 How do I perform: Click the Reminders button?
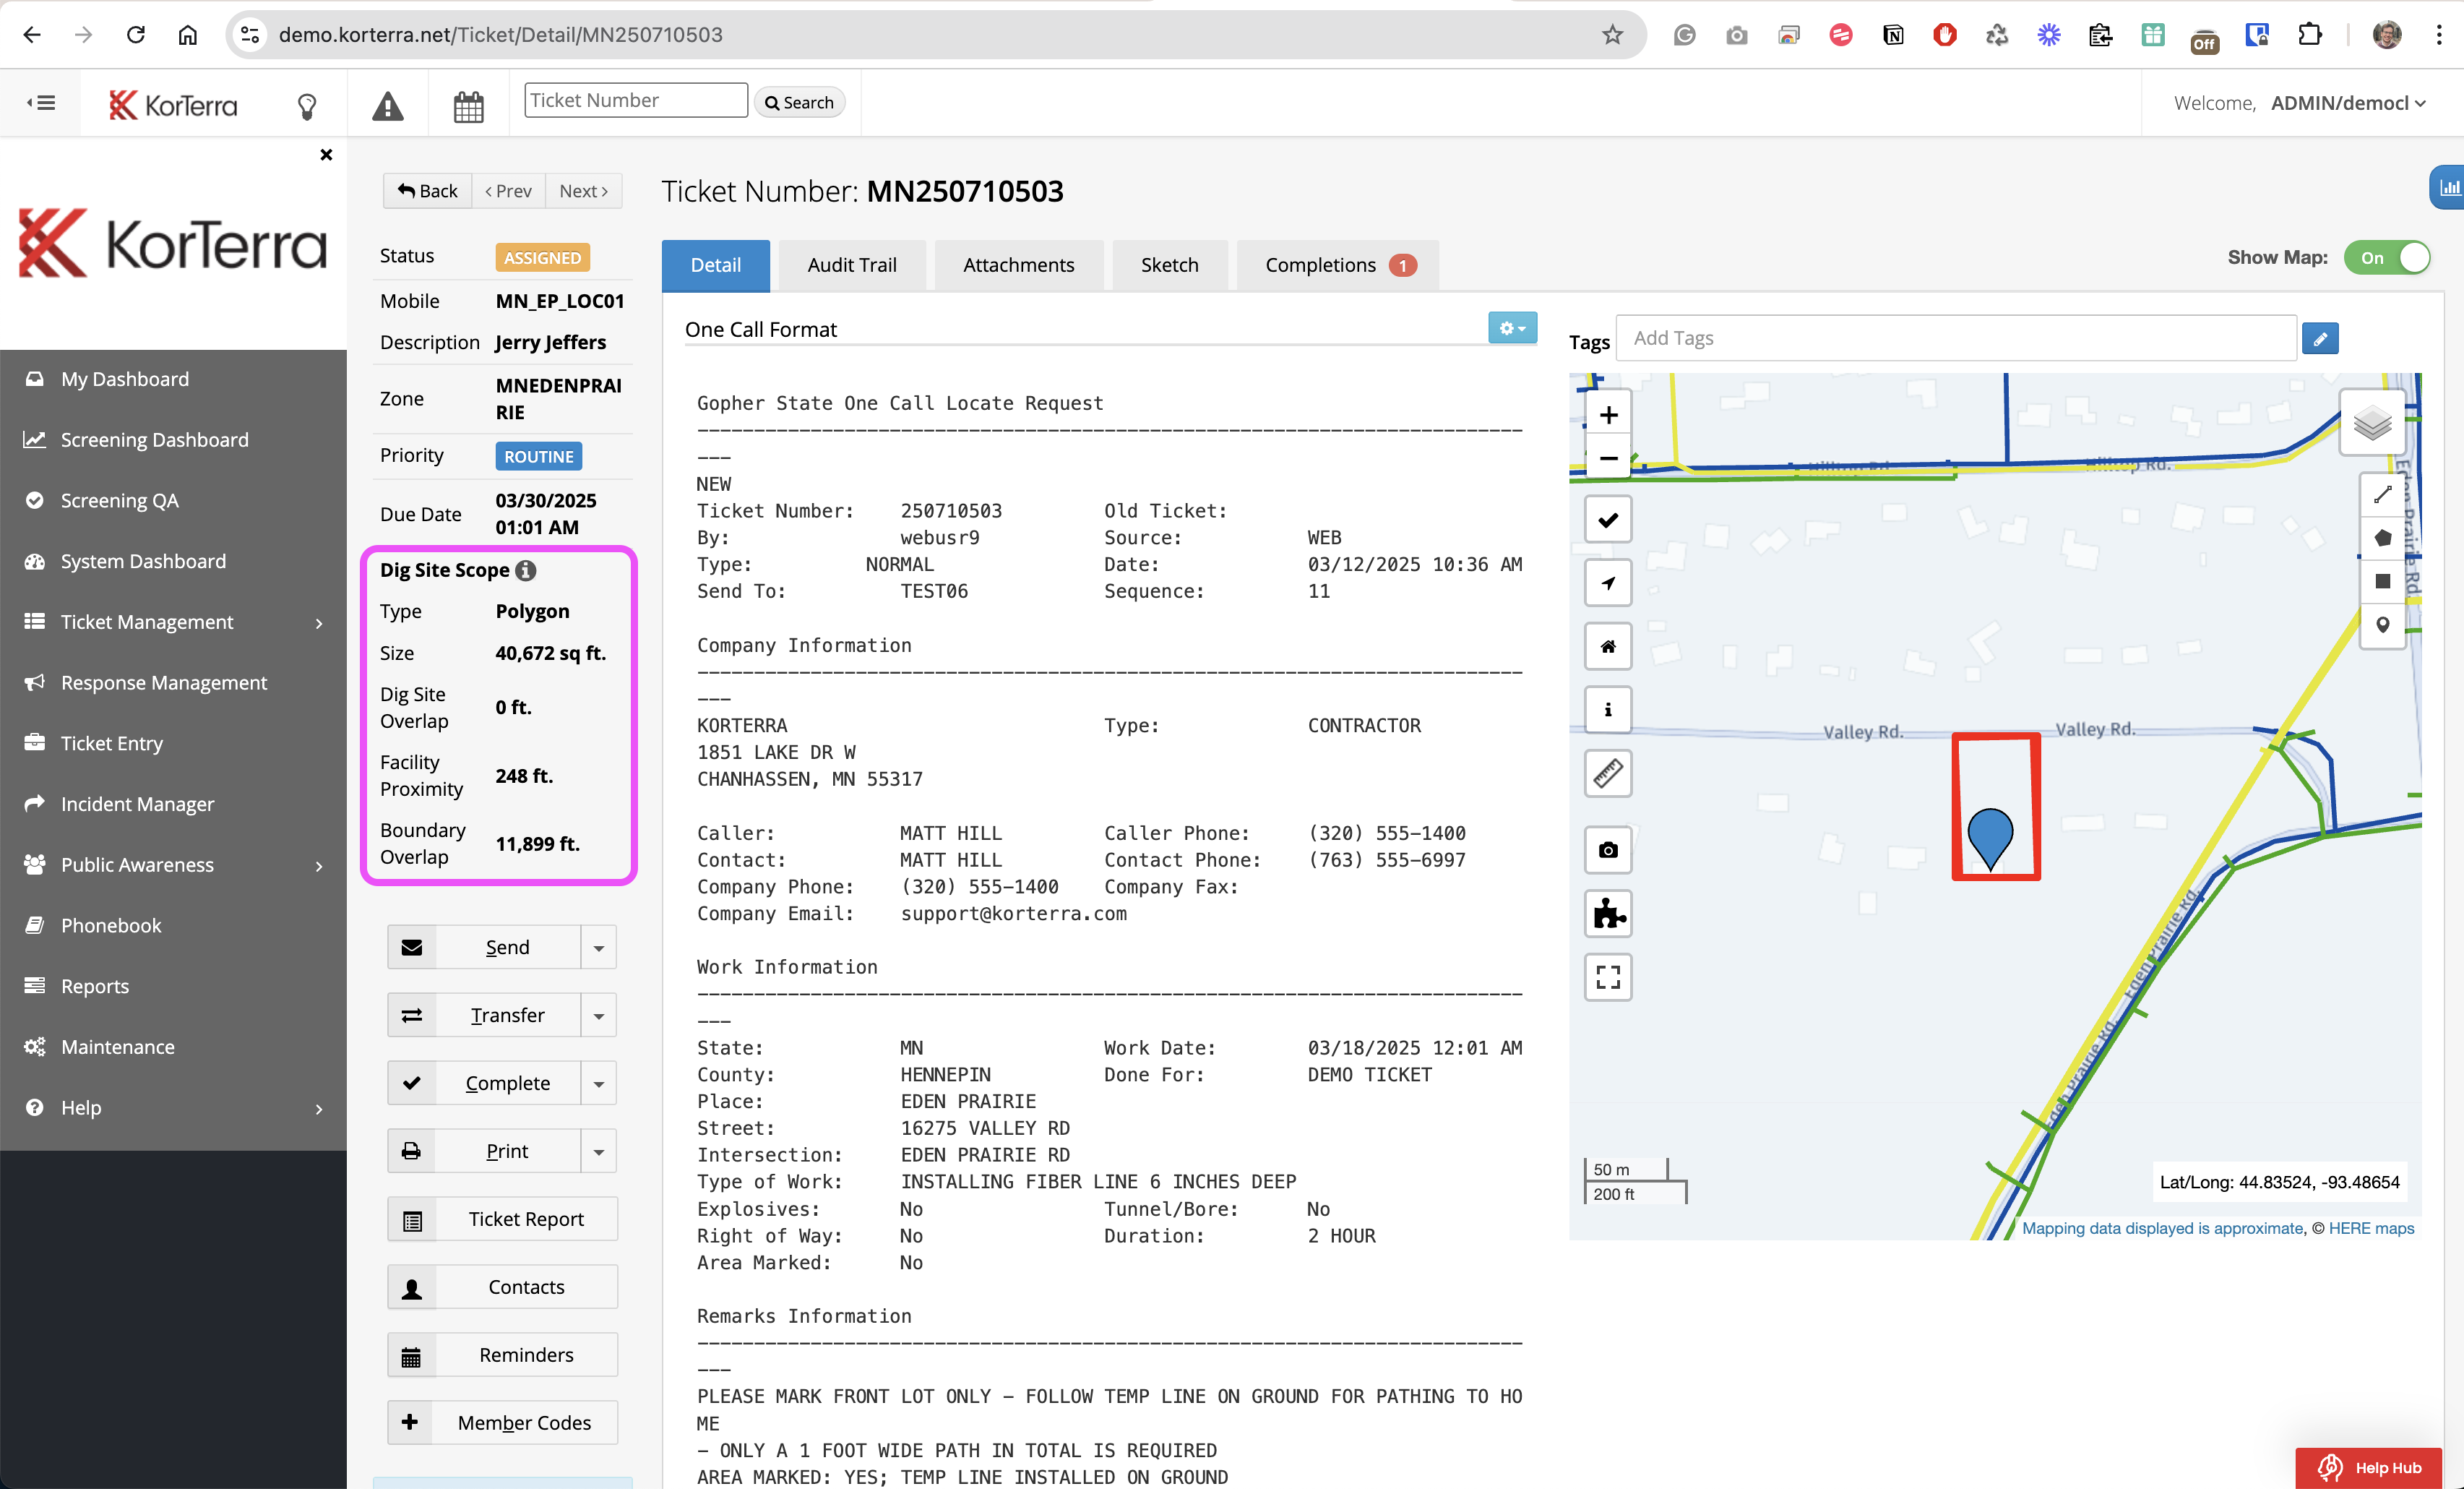click(502, 1356)
